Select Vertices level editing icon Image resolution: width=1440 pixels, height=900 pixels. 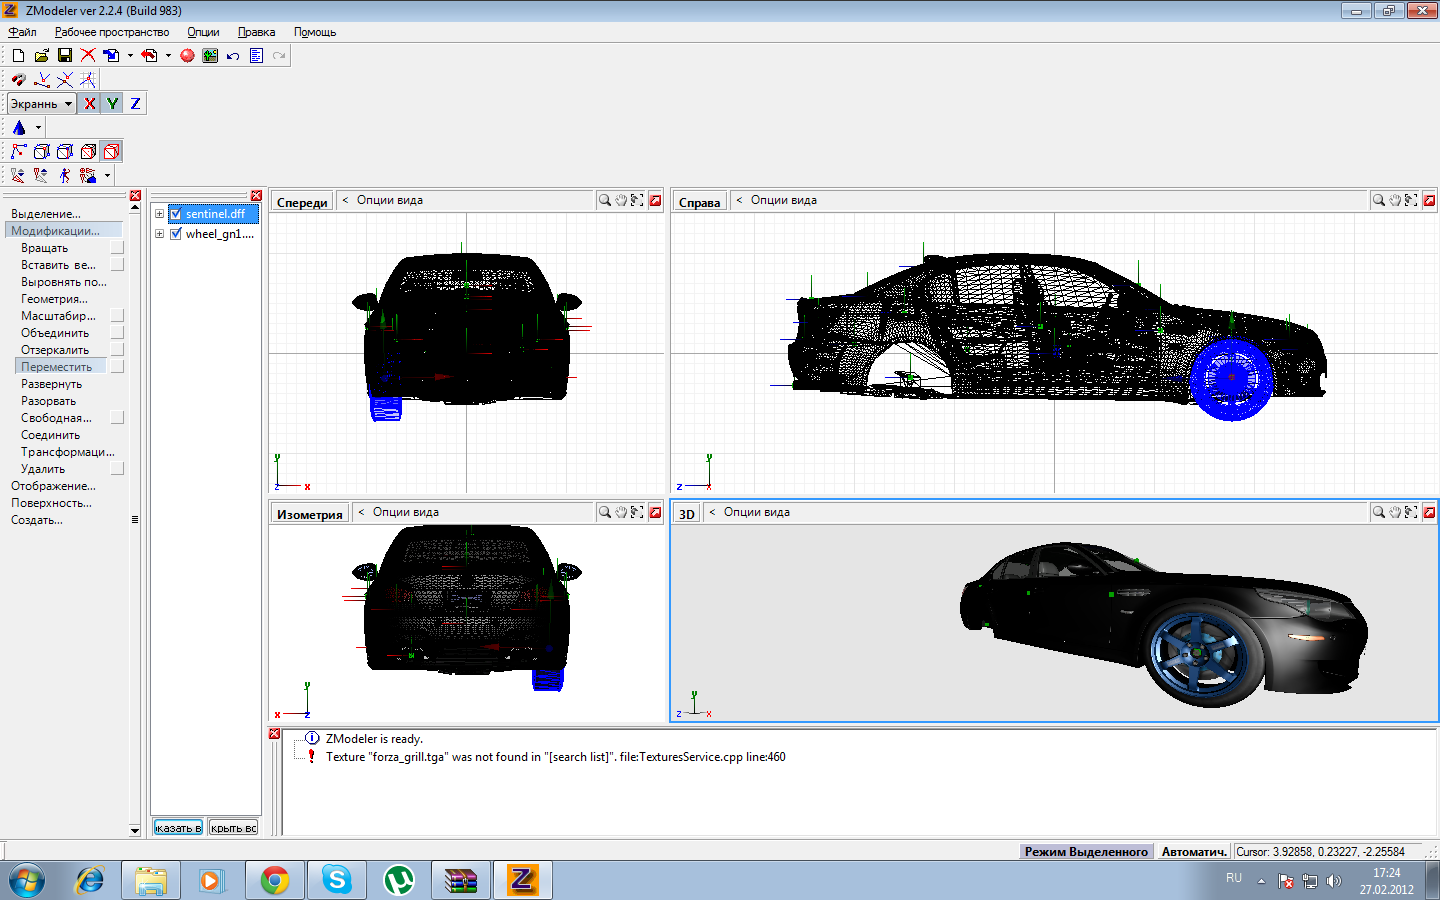[x=18, y=152]
